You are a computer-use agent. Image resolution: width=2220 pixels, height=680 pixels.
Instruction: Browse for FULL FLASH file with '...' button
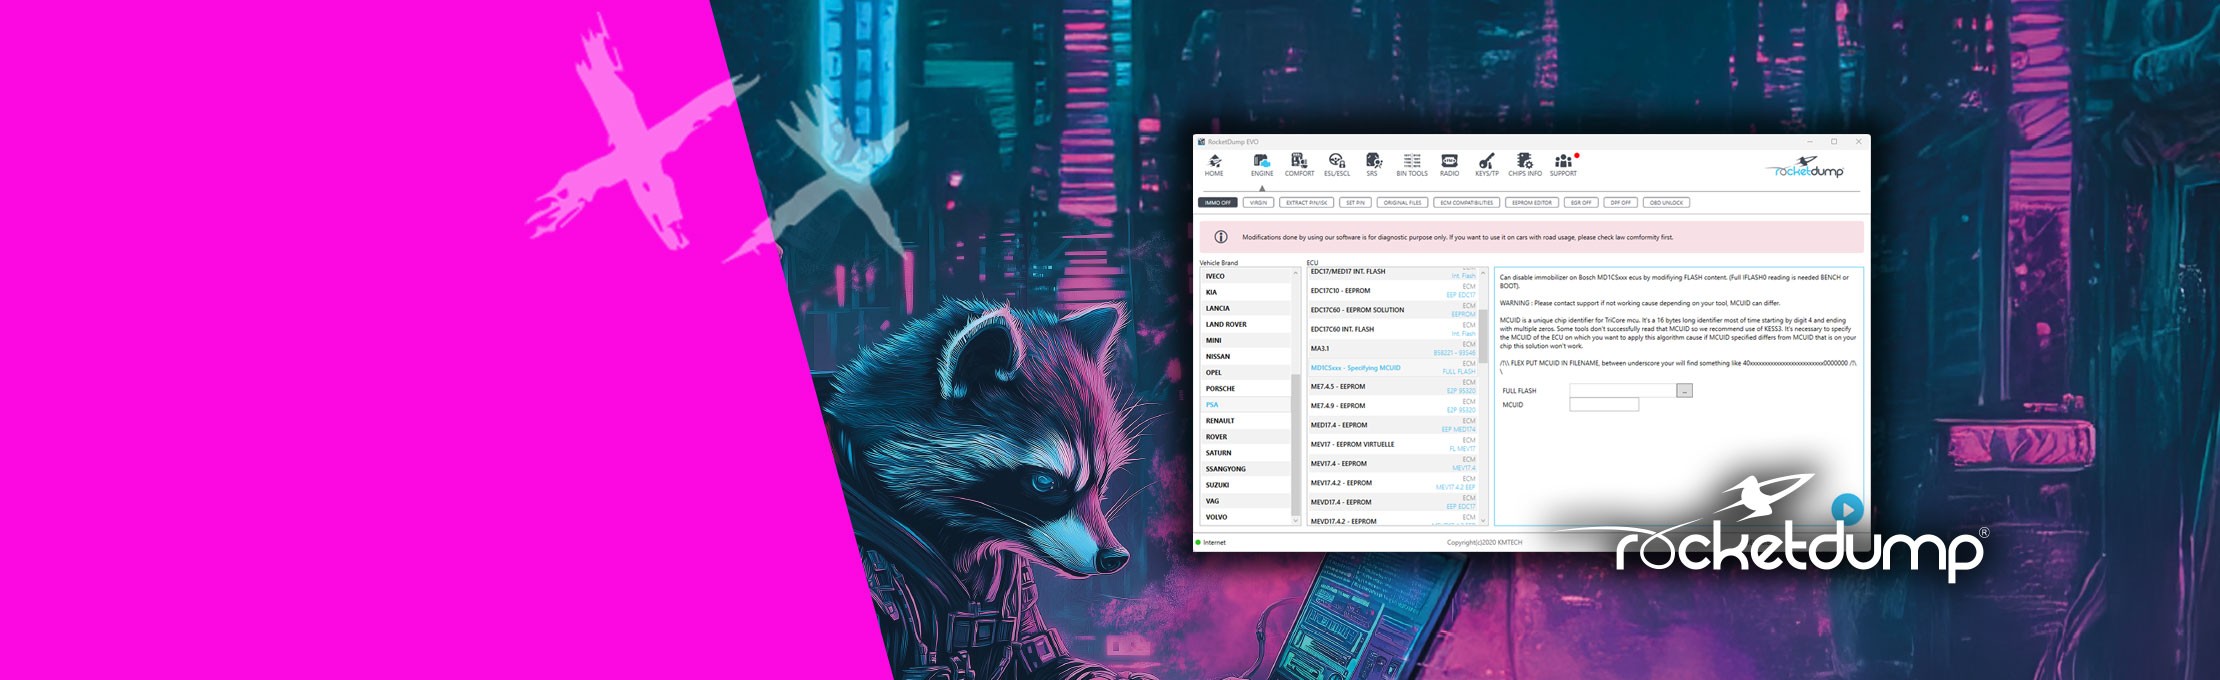pyautogui.click(x=1685, y=391)
